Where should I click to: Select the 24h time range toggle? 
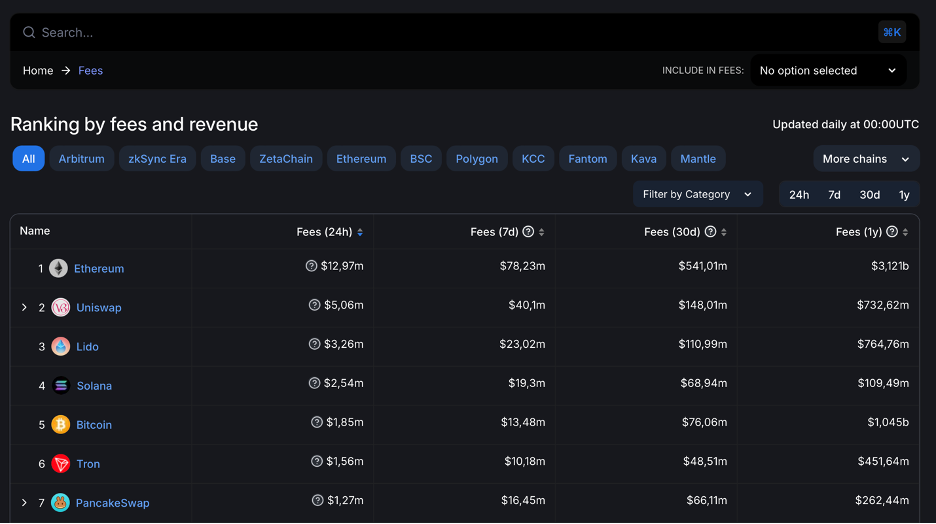coord(799,195)
